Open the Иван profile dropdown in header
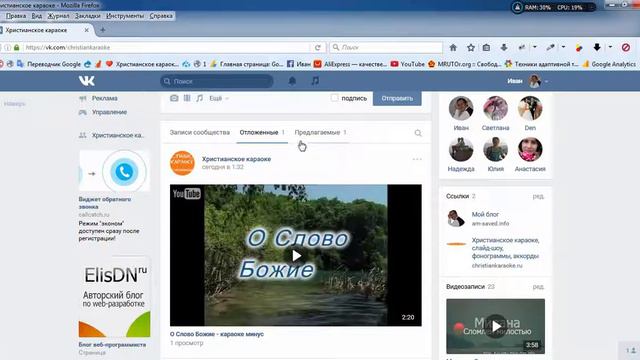640x360 pixels. pyautogui.click(x=528, y=81)
